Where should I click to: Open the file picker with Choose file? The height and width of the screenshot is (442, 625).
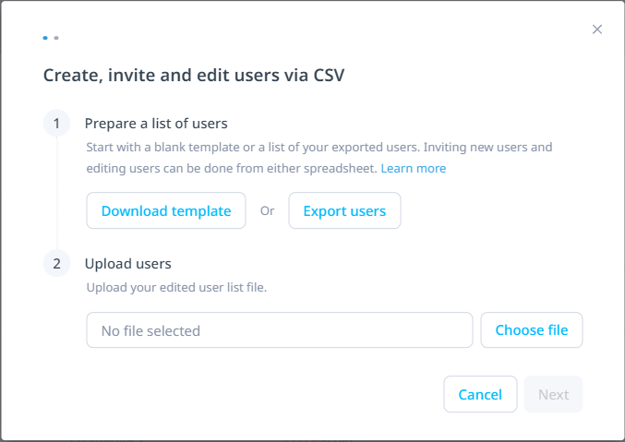pyautogui.click(x=532, y=330)
